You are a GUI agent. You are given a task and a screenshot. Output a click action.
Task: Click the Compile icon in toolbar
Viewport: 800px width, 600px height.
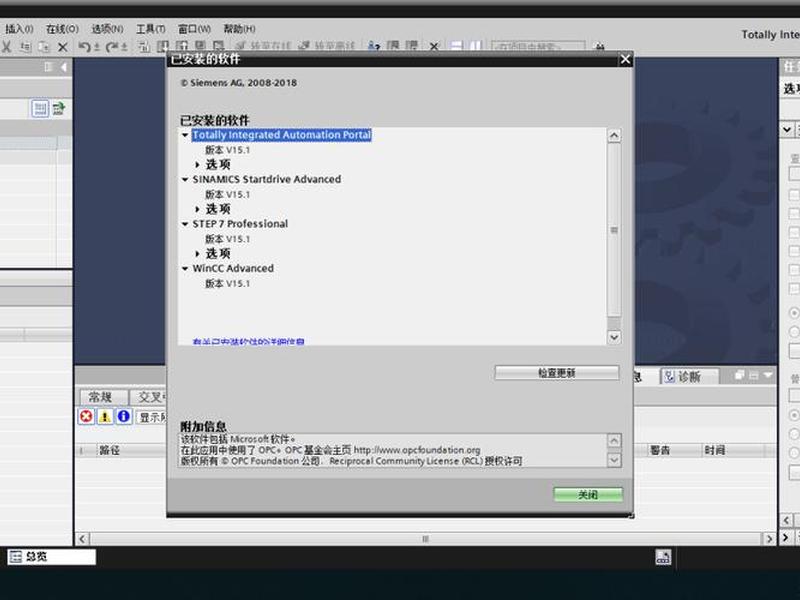(x=144, y=47)
